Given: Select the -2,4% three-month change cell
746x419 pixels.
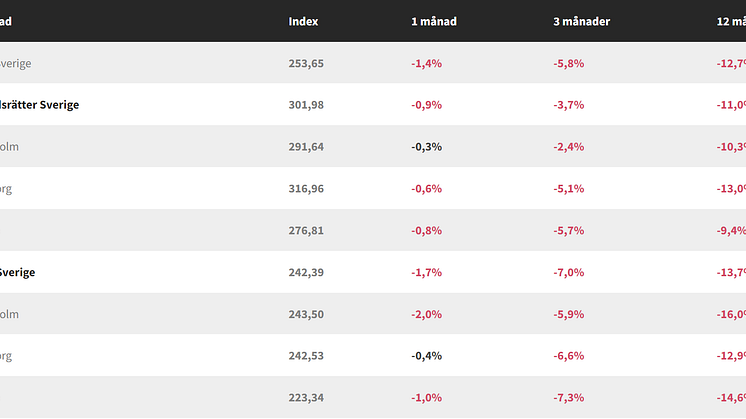Looking at the screenshot, I should point(568,147).
